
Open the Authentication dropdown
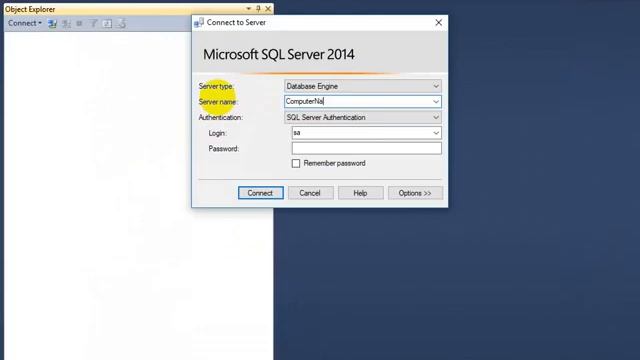(363, 118)
